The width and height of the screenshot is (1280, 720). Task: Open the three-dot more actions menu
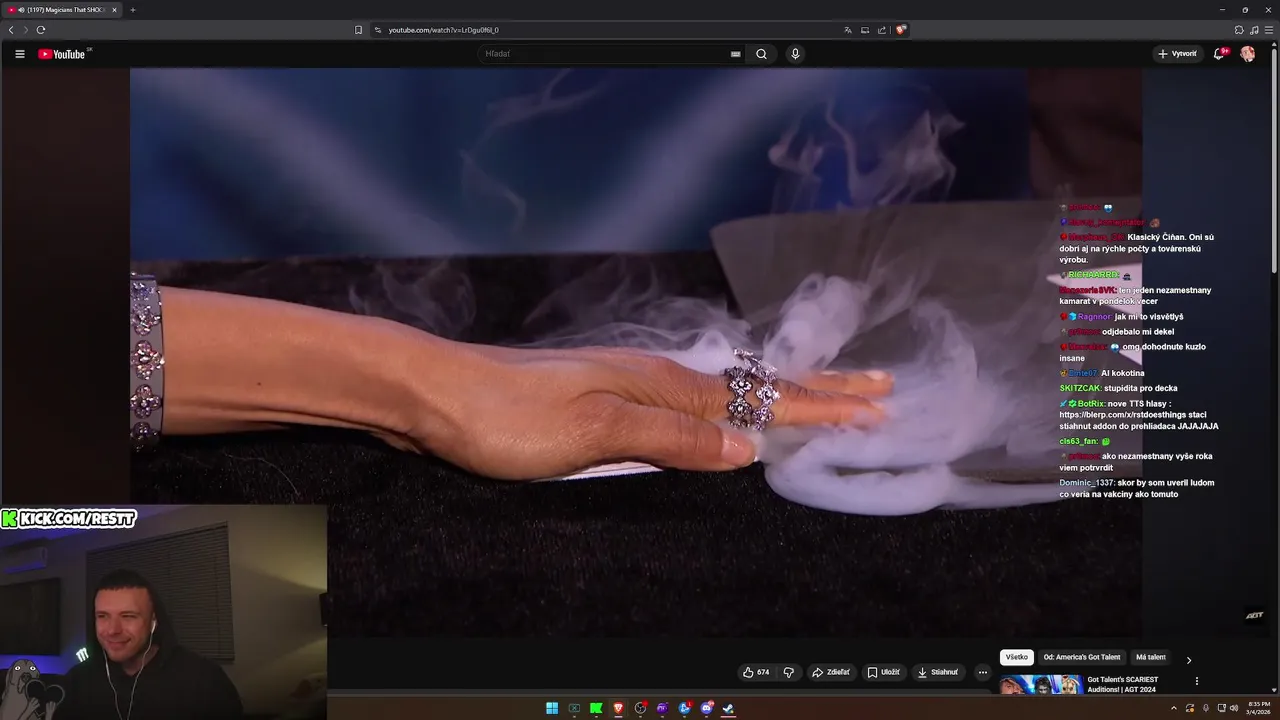coord(982,672)
